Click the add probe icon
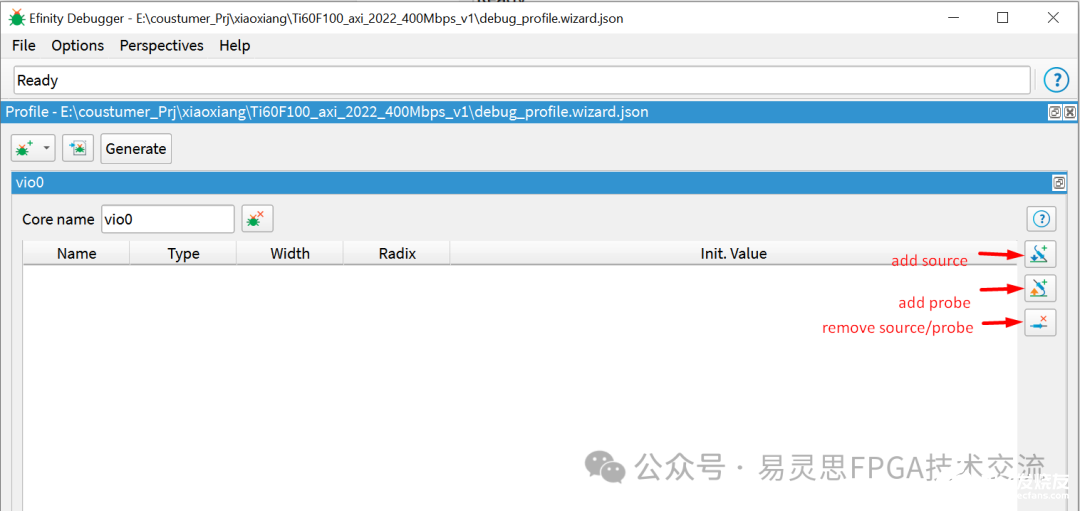The image size is (1080, 511). 1040,288
